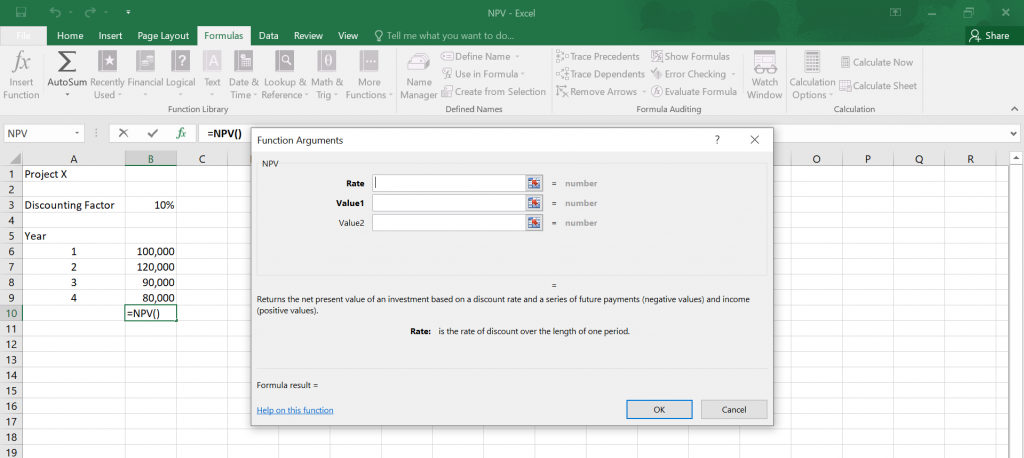Viewport: 1024px width, 458px height.
Task: Click into the Rate input field
Action: coord(449,183)
